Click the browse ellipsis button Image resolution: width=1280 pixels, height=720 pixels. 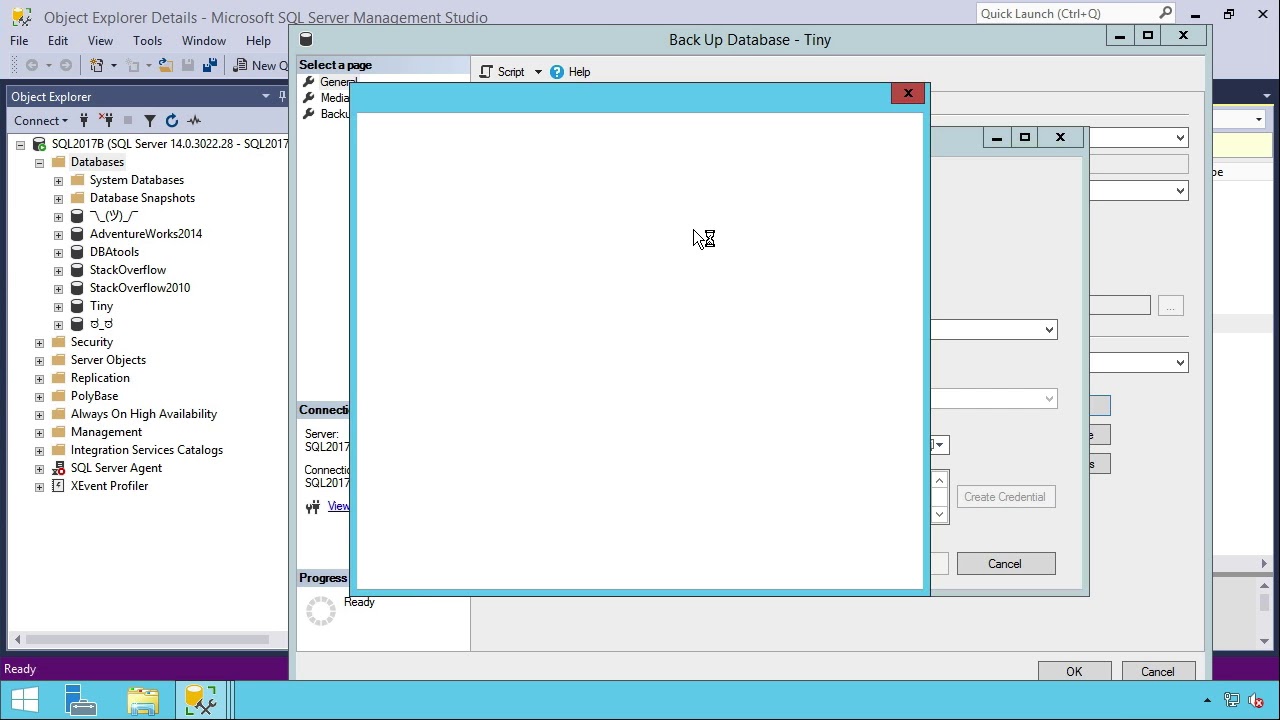pyautogui.click(x=1170, y=306)
